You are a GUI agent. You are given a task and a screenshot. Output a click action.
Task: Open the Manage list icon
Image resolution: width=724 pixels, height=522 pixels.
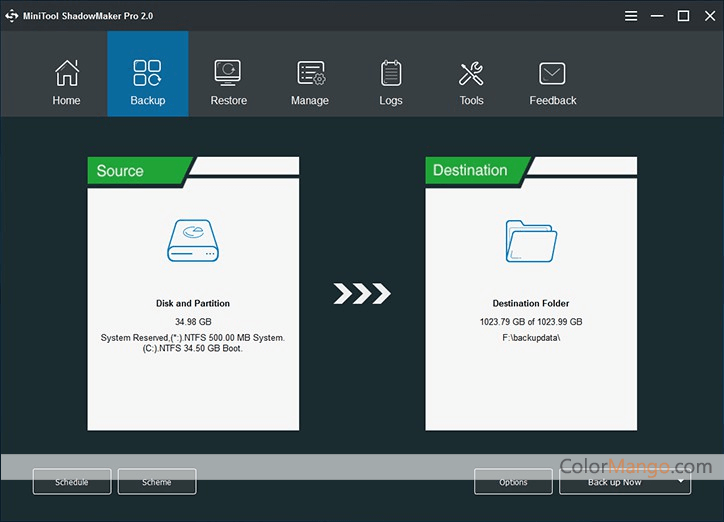tap(310, 74)
